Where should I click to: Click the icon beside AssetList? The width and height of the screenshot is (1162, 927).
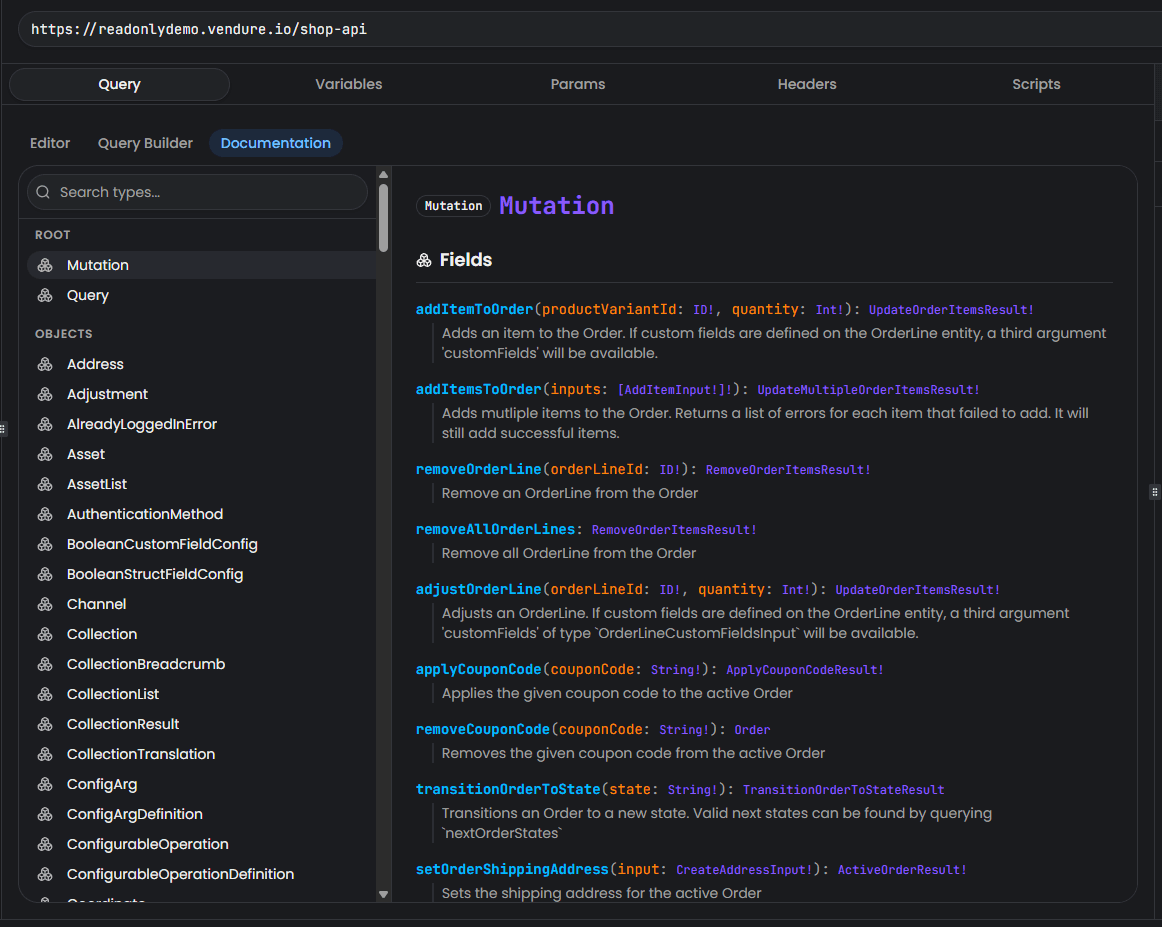point(45,485)
